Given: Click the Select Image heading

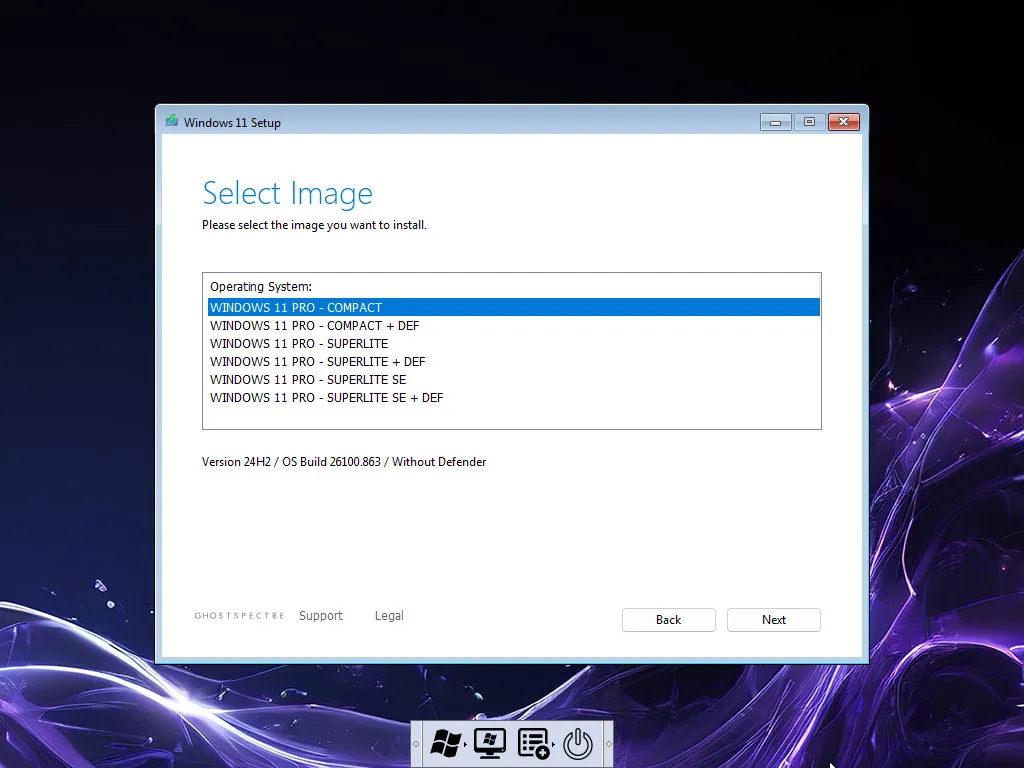Looking at the screenshot, I should coord(287,193).
